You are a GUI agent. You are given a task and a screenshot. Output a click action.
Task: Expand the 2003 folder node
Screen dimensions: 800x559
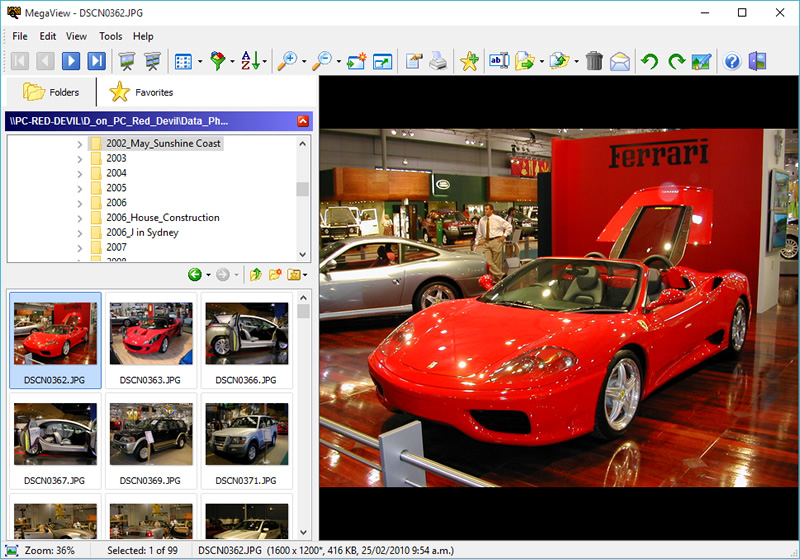(80, 159)
